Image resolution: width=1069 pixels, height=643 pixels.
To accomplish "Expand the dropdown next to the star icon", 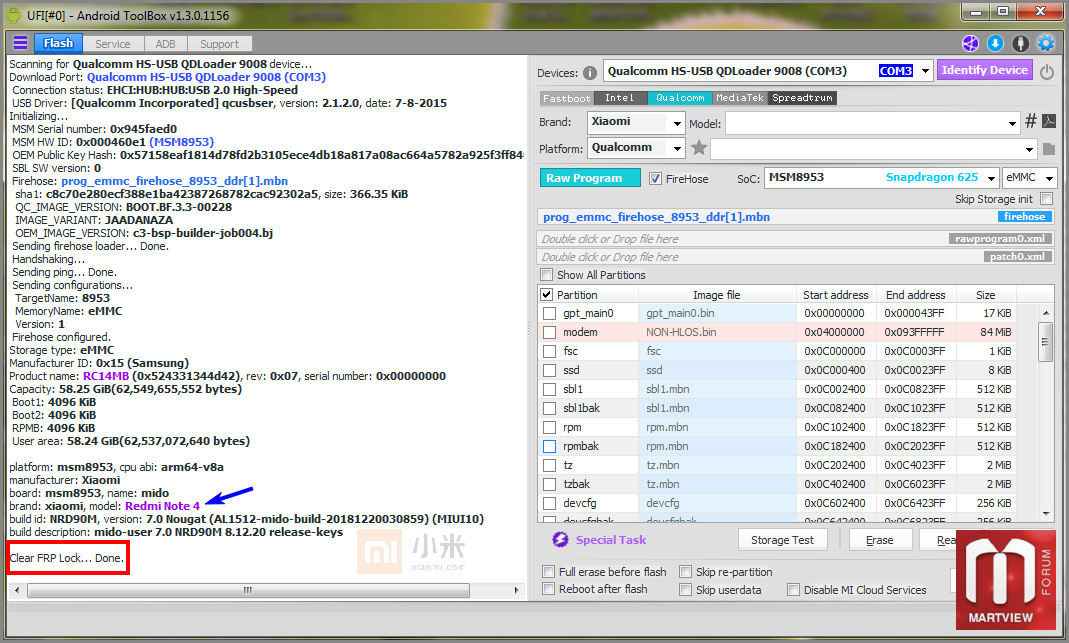I will (x=1029, y=149).
